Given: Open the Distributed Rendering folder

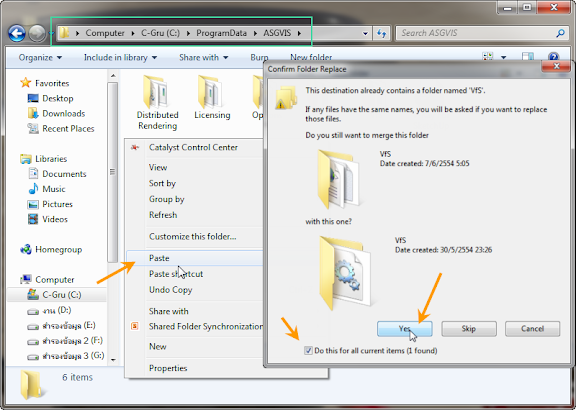Looking at the screenshot, I should [157, 102].
